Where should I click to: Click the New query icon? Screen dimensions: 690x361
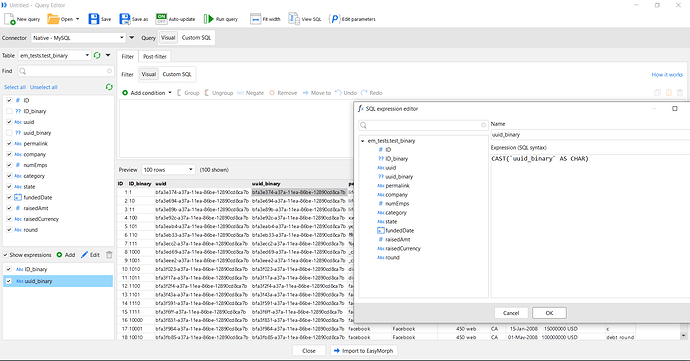pos(9,19)
